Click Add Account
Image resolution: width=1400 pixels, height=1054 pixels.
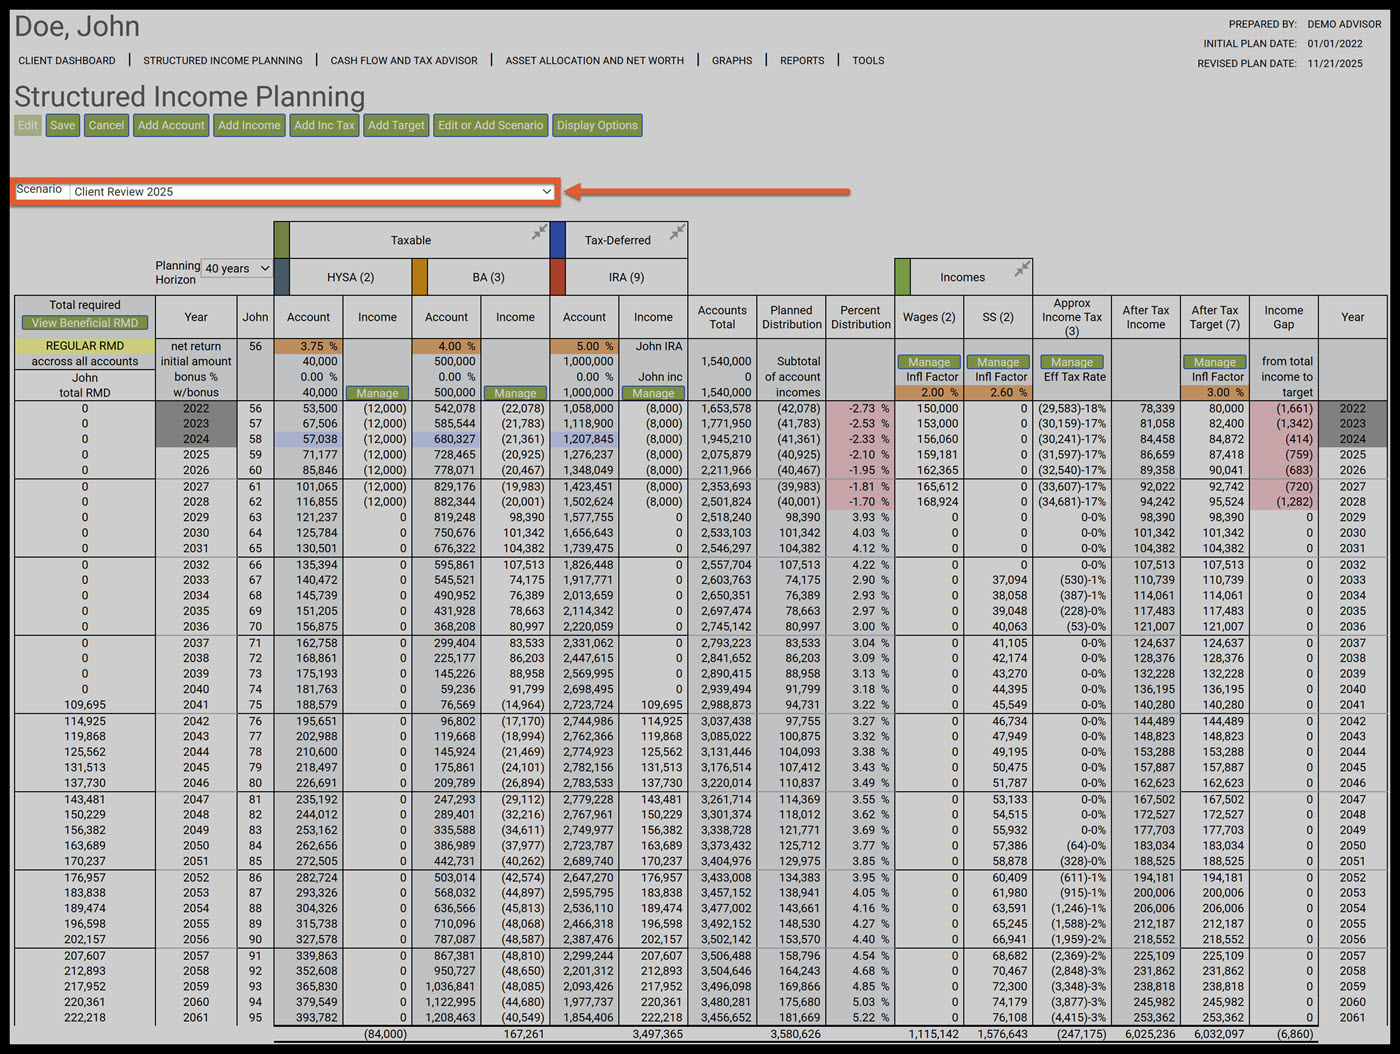(171, 125)
